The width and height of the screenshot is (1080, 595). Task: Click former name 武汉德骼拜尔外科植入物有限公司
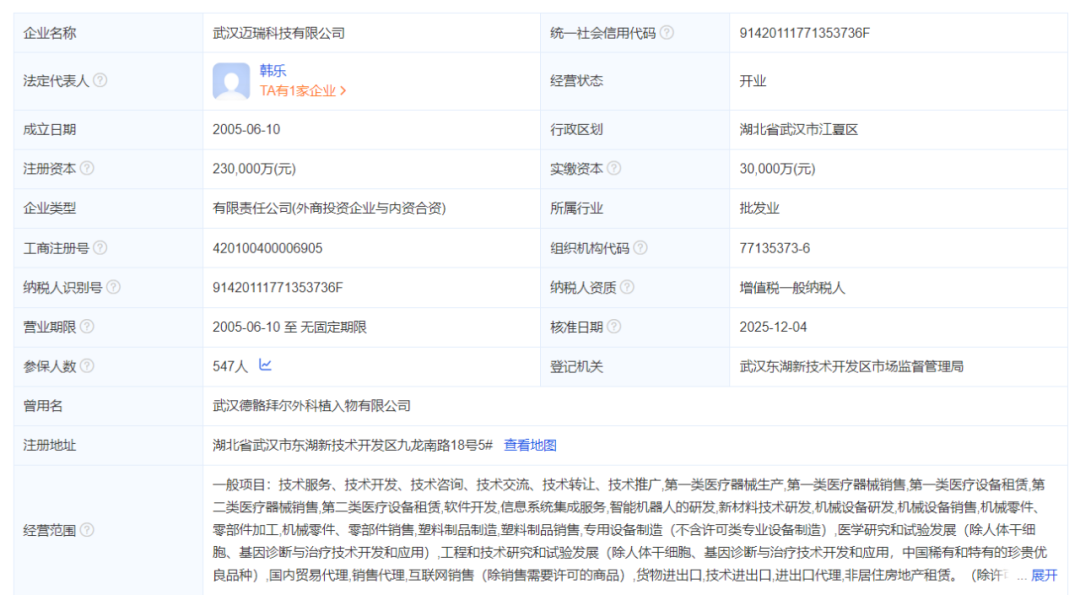click(x=311, y=406)
